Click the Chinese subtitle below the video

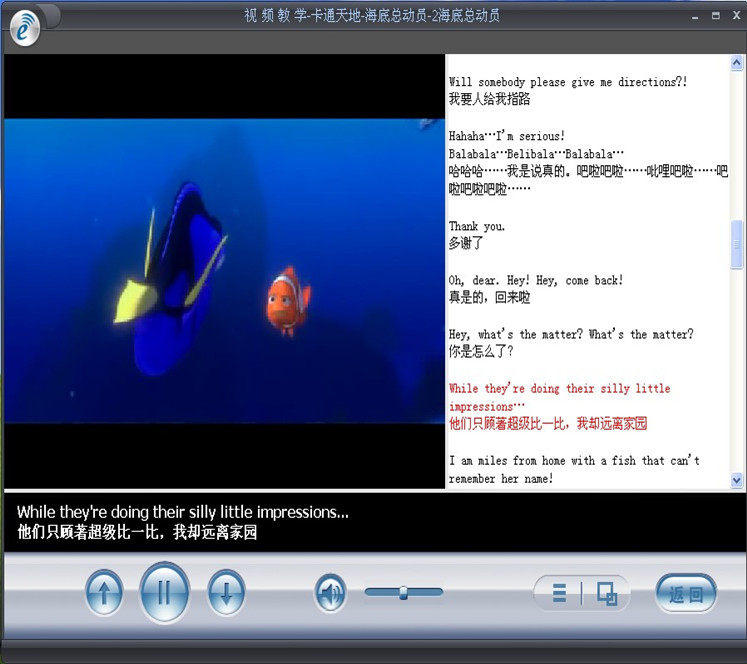137,532
